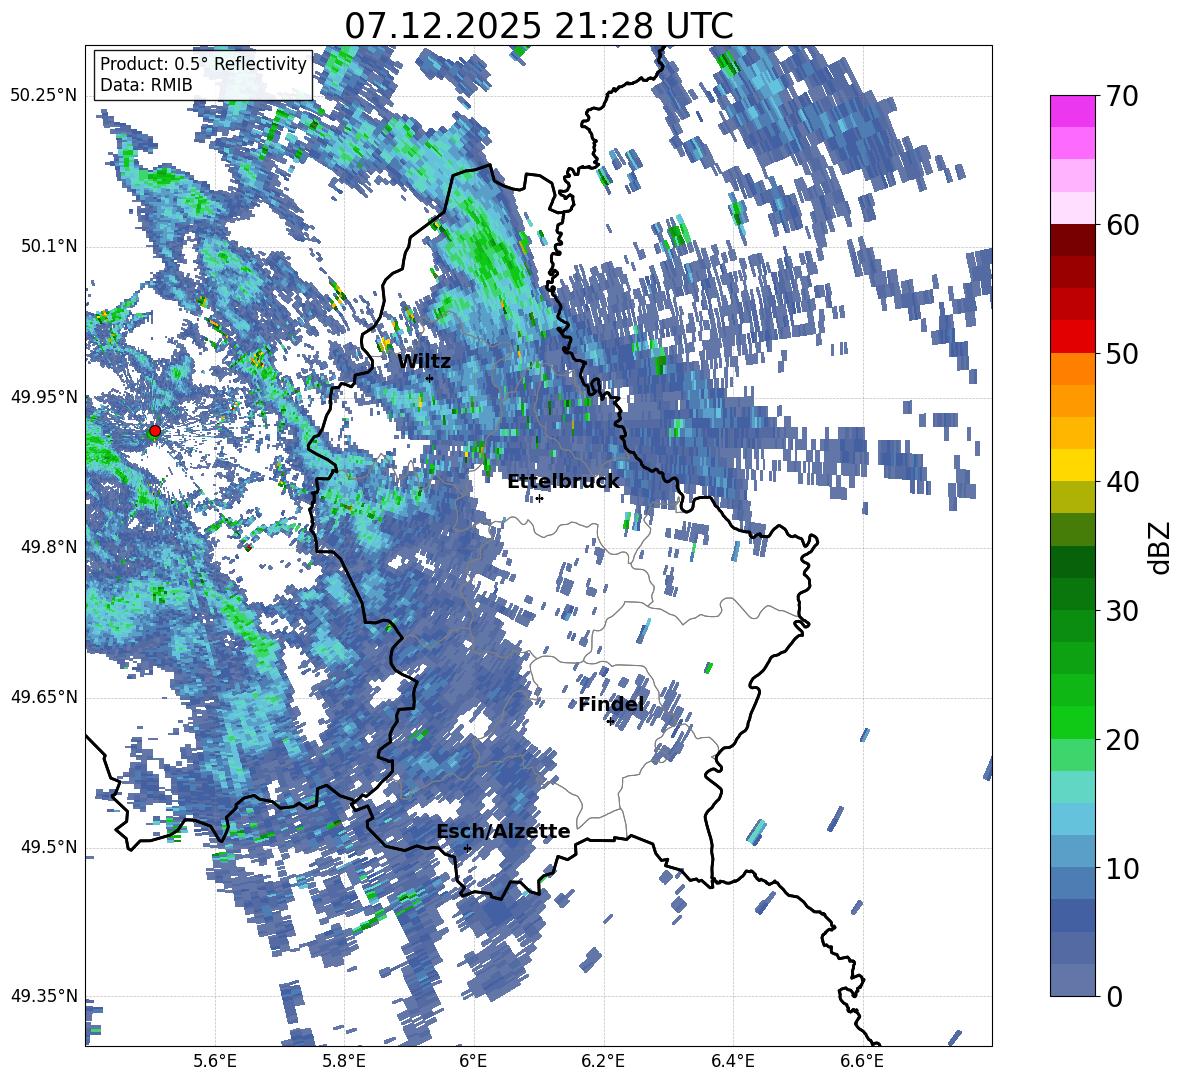
Task: Click the Wiltz station label
Action: [x=424, y=362]
